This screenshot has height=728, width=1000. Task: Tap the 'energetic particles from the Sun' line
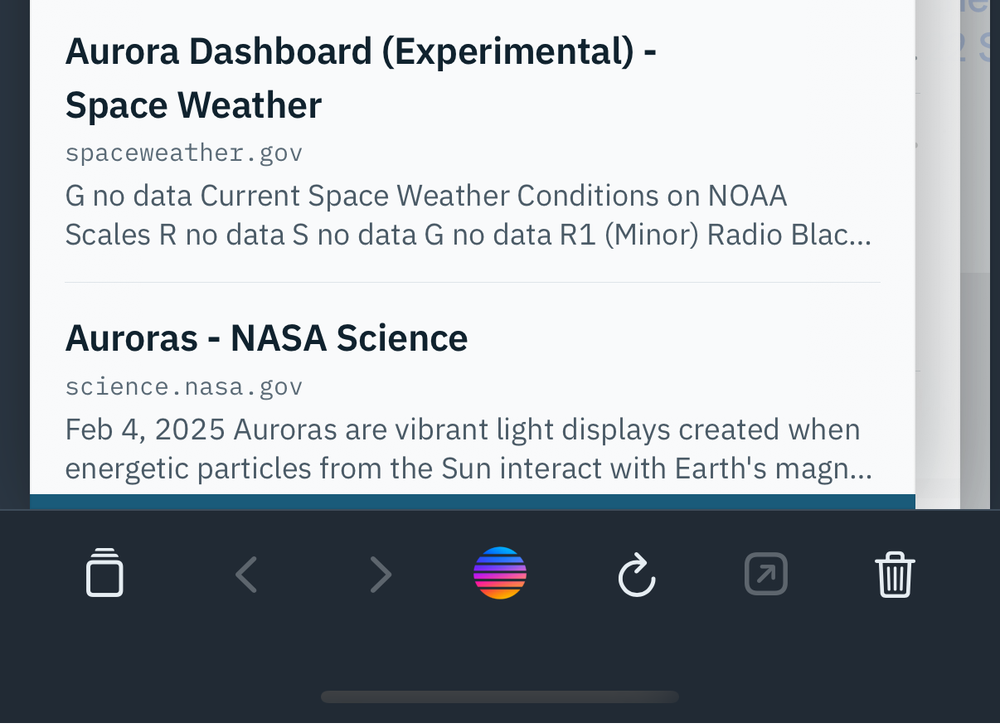coord(469,469)
